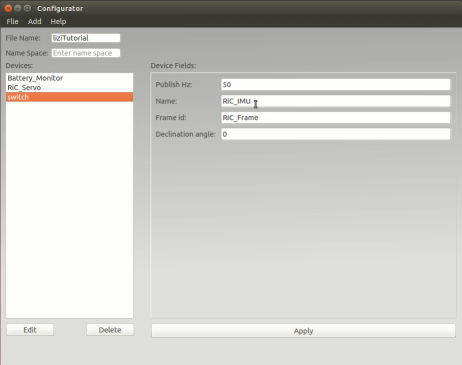This screenshot has height=365, width=462.
Task: Click the Name Space label
Action: coord(27,53)
